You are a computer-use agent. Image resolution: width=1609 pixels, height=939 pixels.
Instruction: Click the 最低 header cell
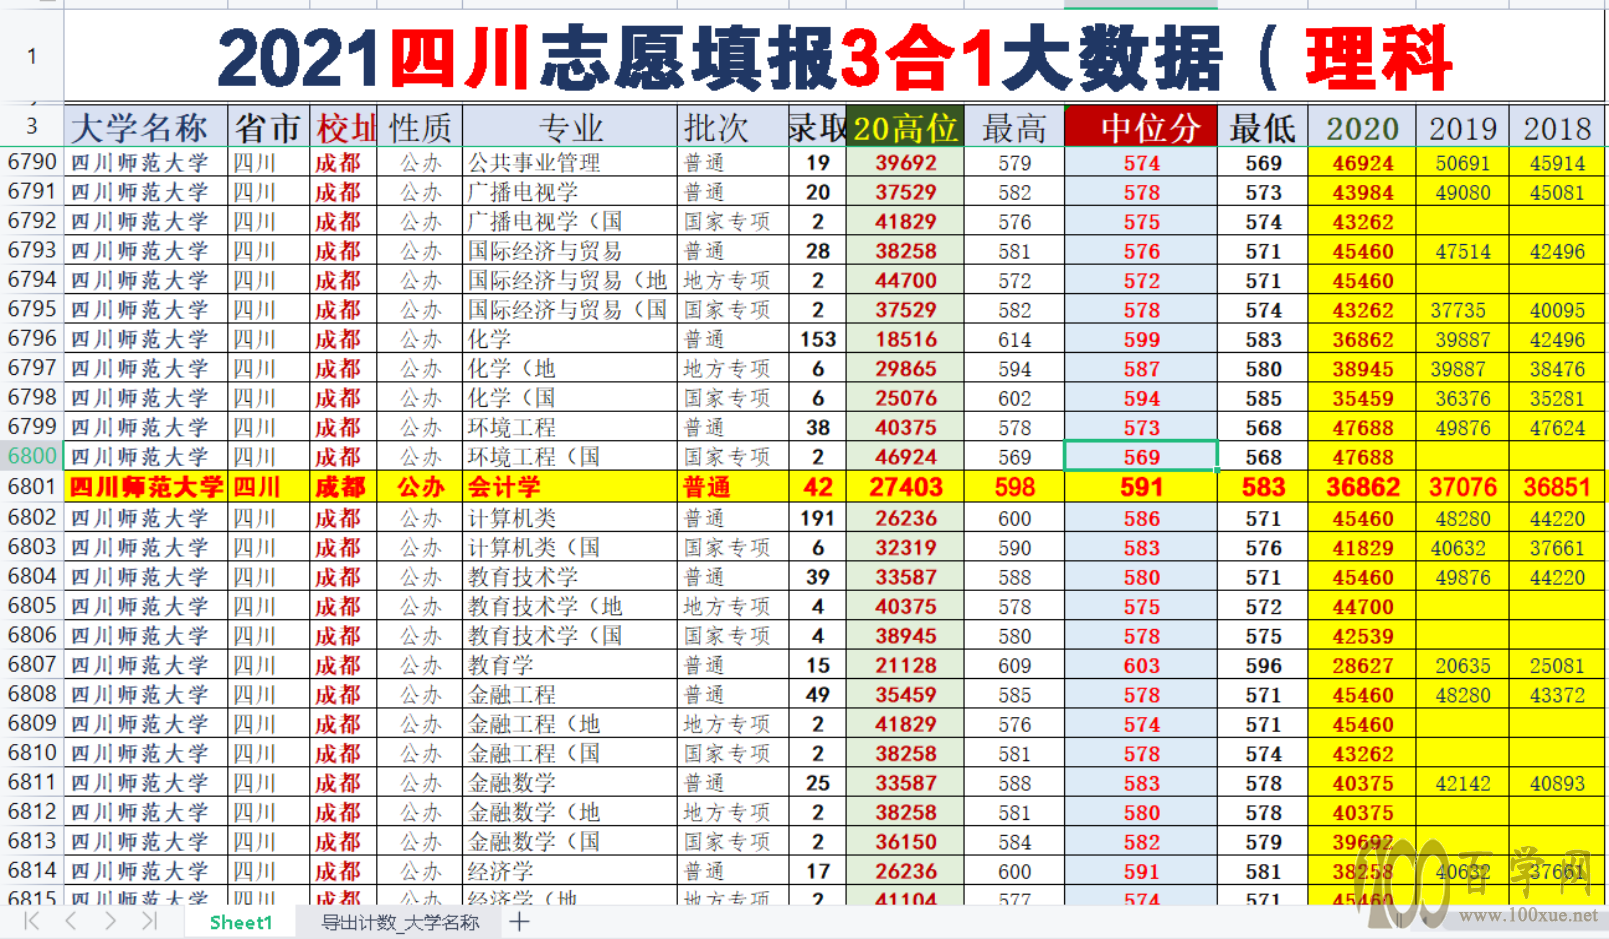pyautogui.click(x=1263, y=127)
